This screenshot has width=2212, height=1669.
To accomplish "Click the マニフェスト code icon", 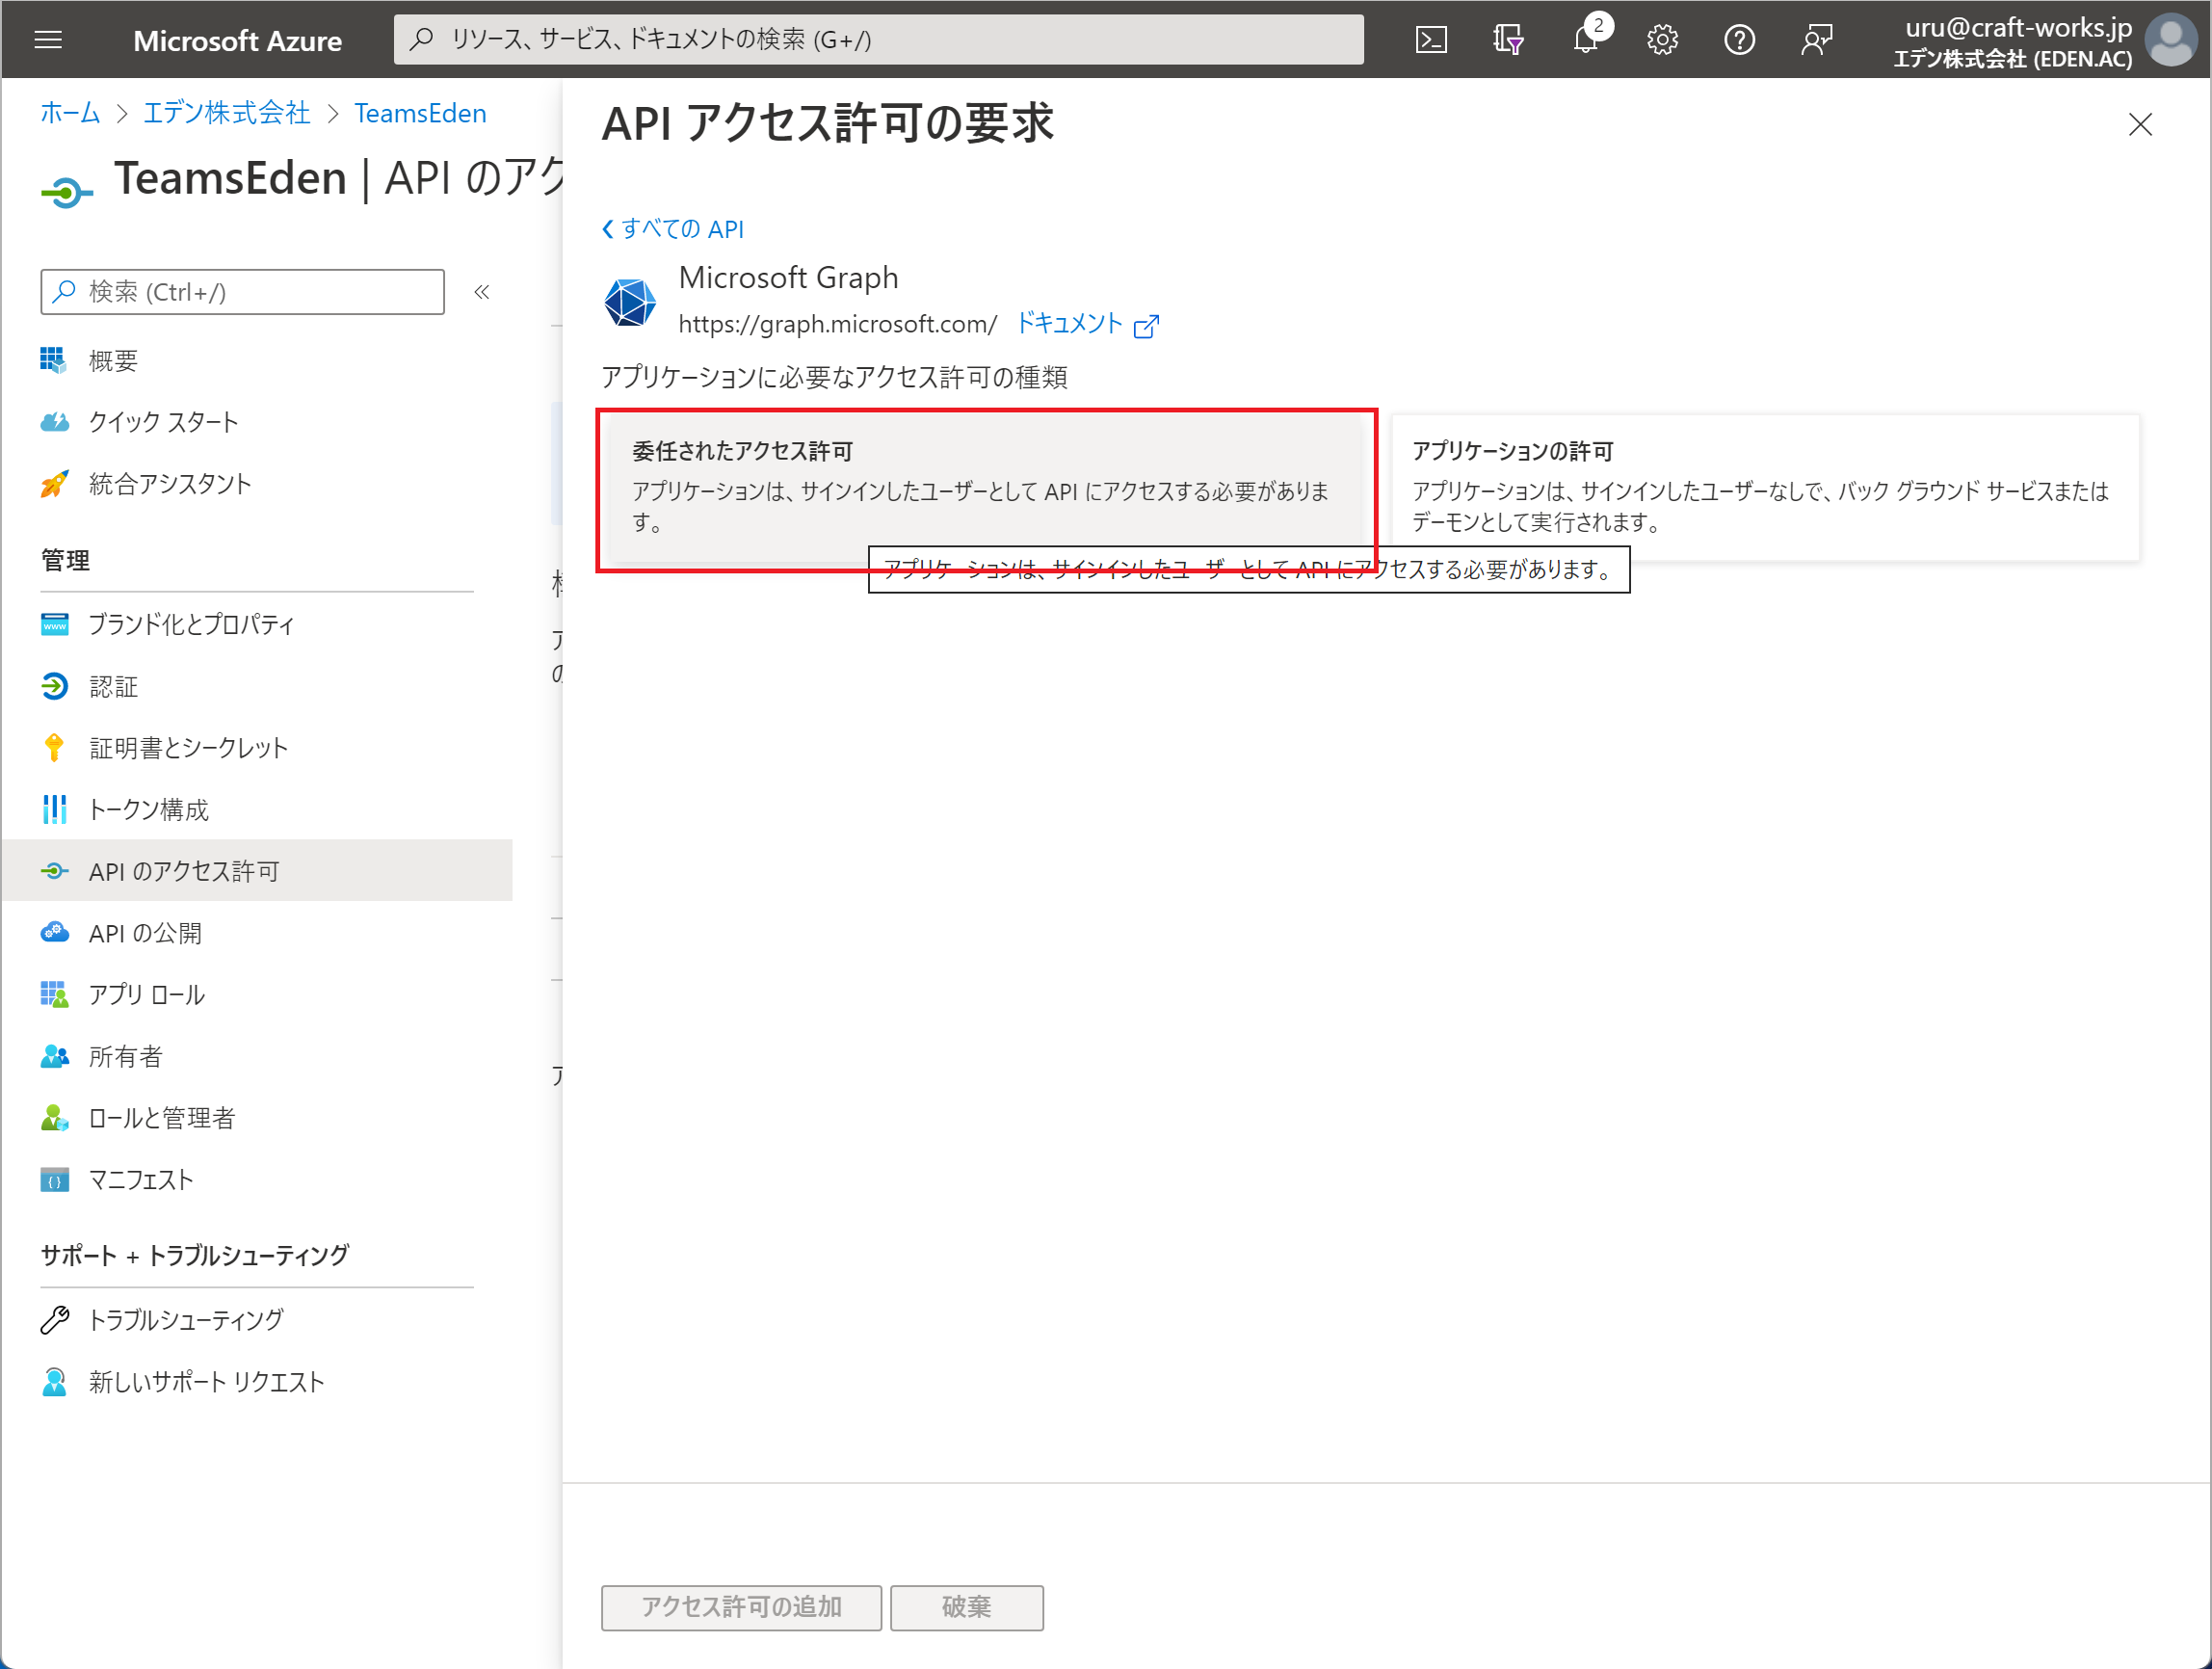I will tap(54, 1180).
